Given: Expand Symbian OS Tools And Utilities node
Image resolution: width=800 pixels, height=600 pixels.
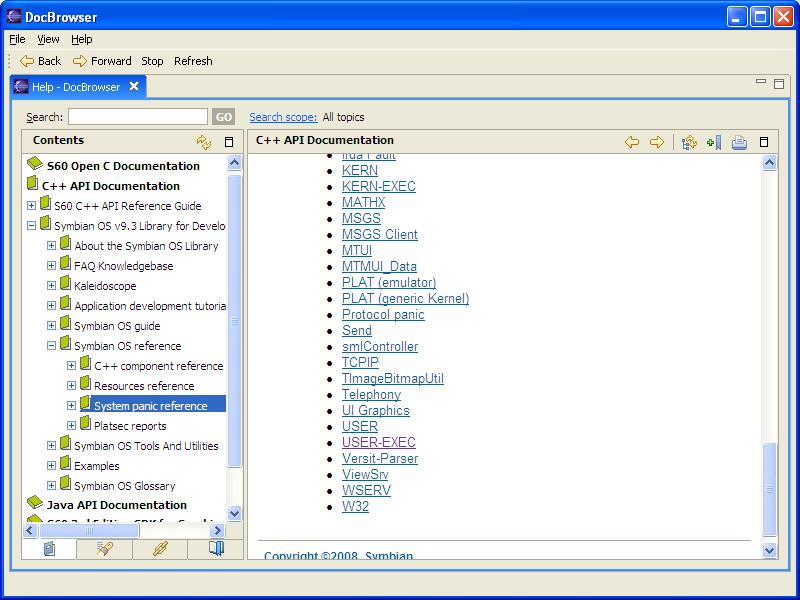Looking at the screenshot, I should [51, 445].
